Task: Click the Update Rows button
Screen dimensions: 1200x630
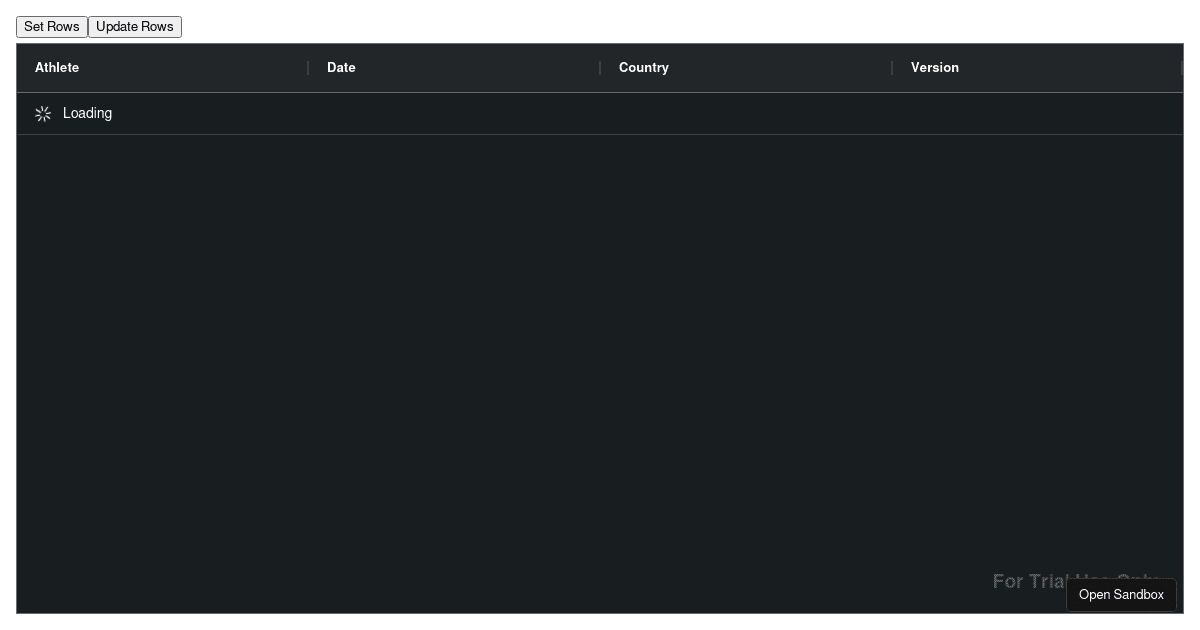Action: point(135,27)
